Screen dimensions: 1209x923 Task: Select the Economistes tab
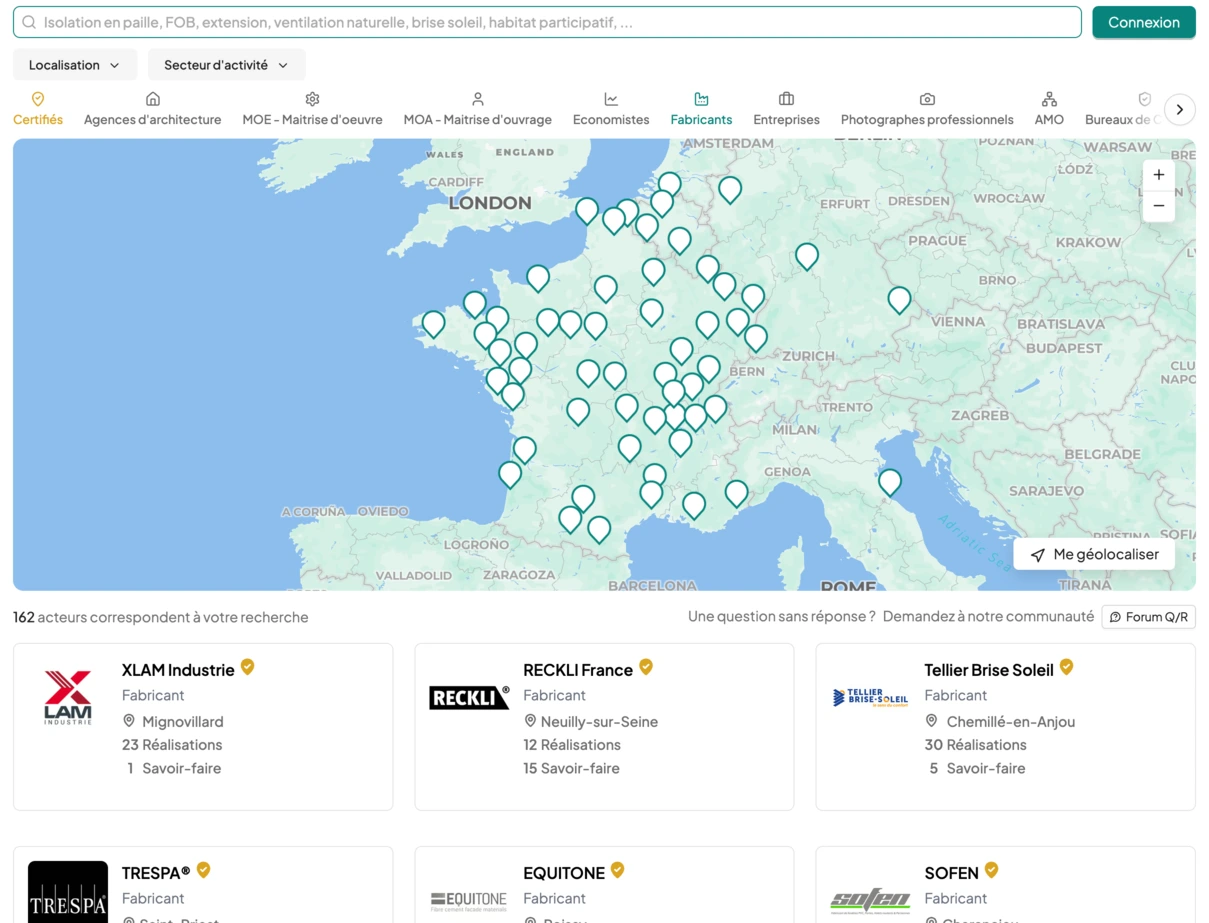coord(611,109)
